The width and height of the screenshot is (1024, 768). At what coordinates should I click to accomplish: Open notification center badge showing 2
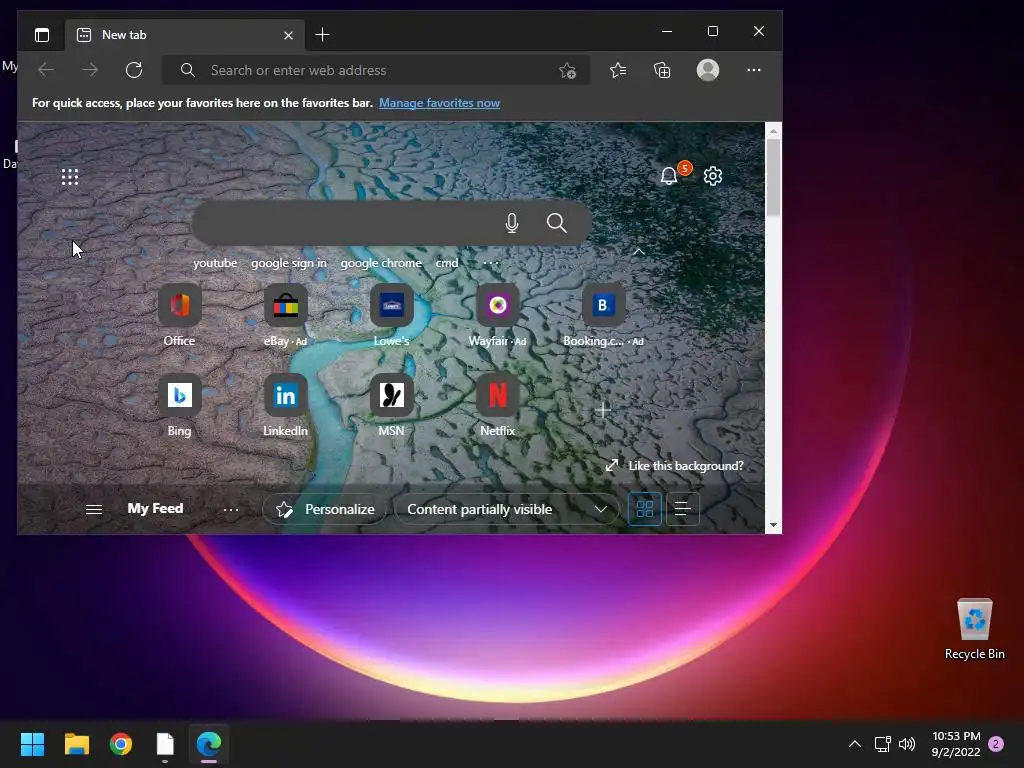click(x=996, y=744)
